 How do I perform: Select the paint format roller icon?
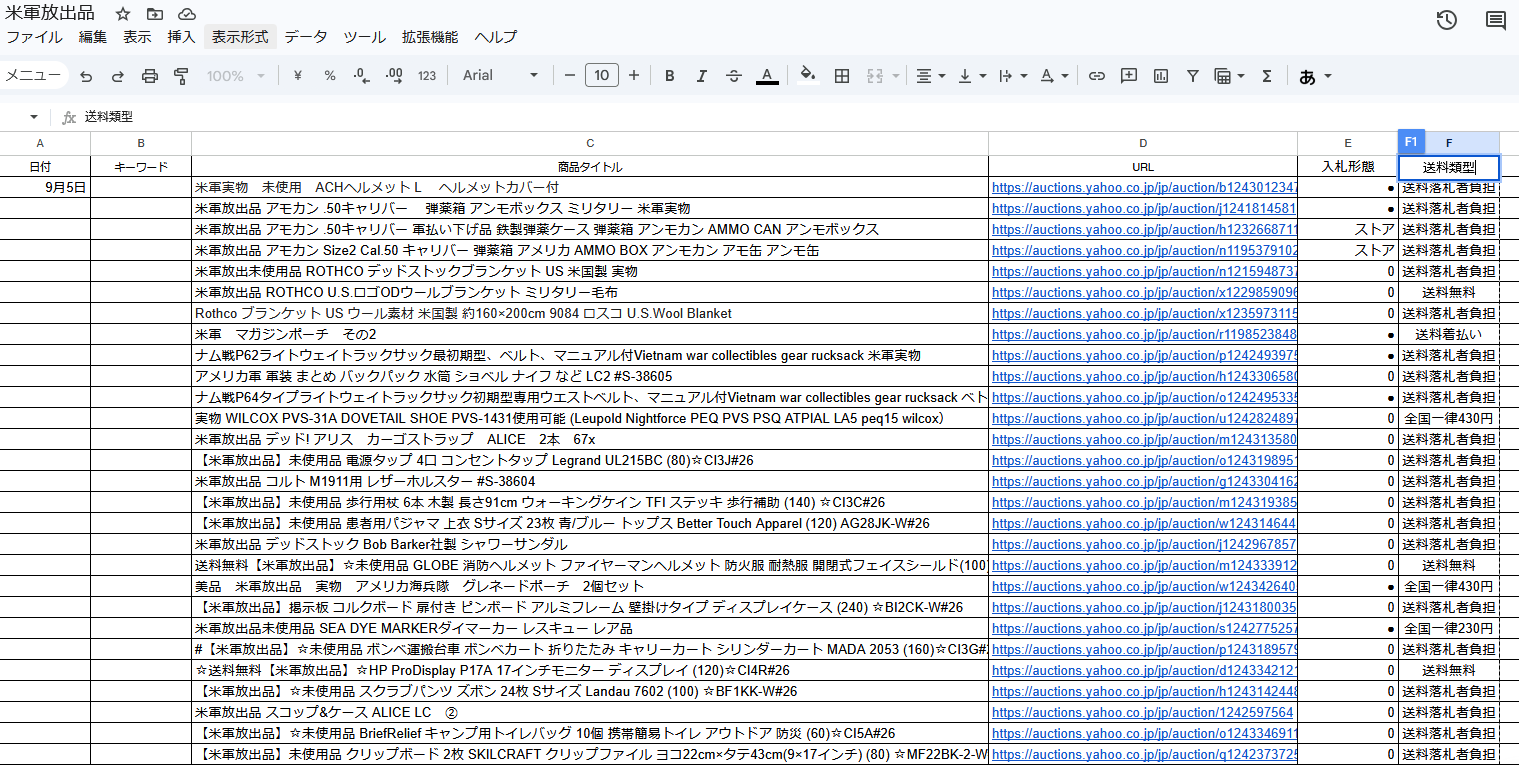(181, 76)
